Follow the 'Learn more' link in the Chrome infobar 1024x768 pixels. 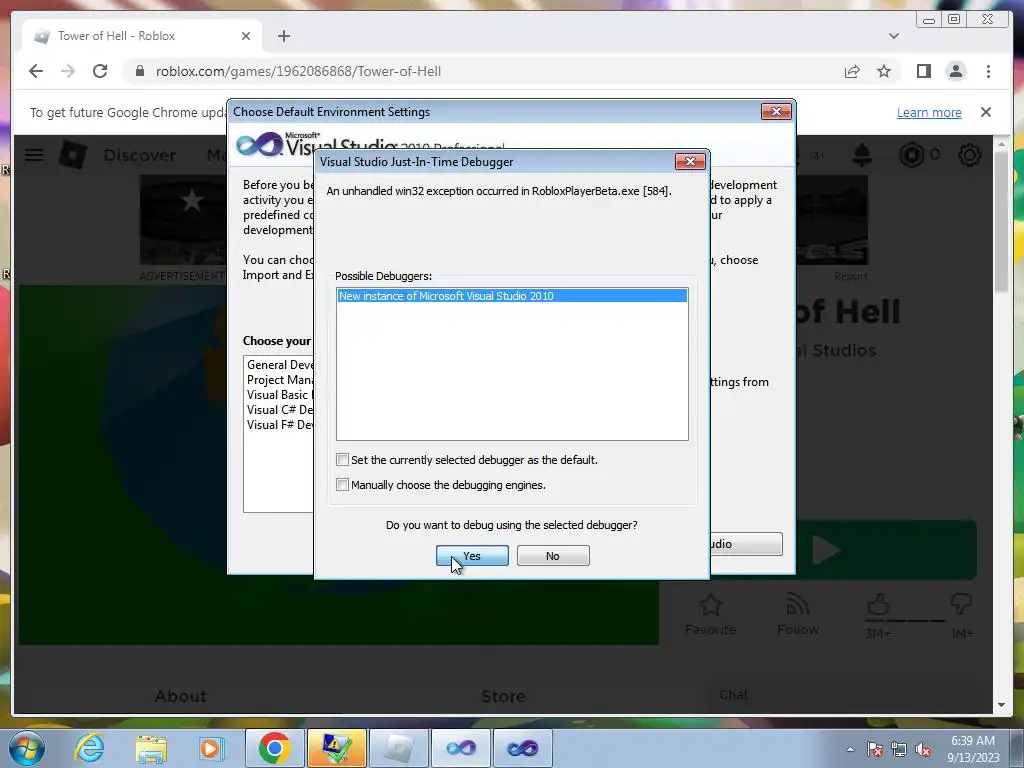click(929, 112)
